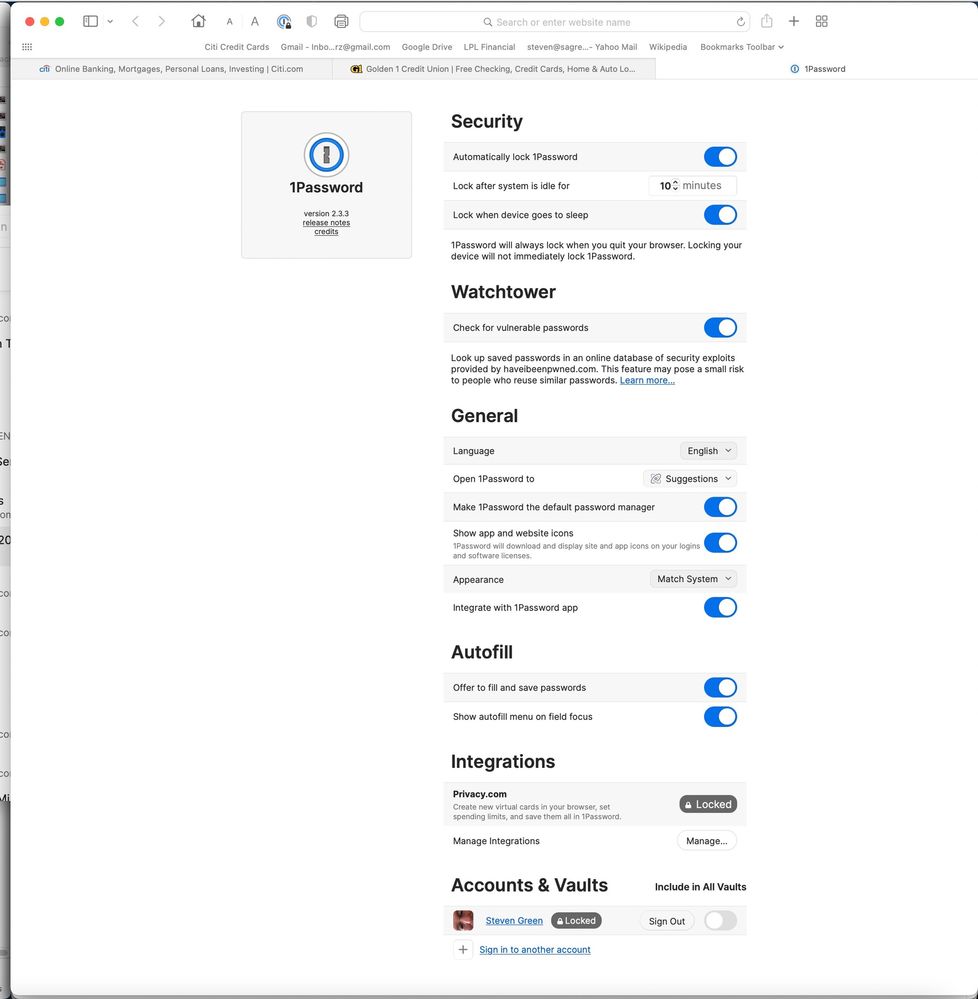Show the tab overview grid icon

tap(822, 22)
